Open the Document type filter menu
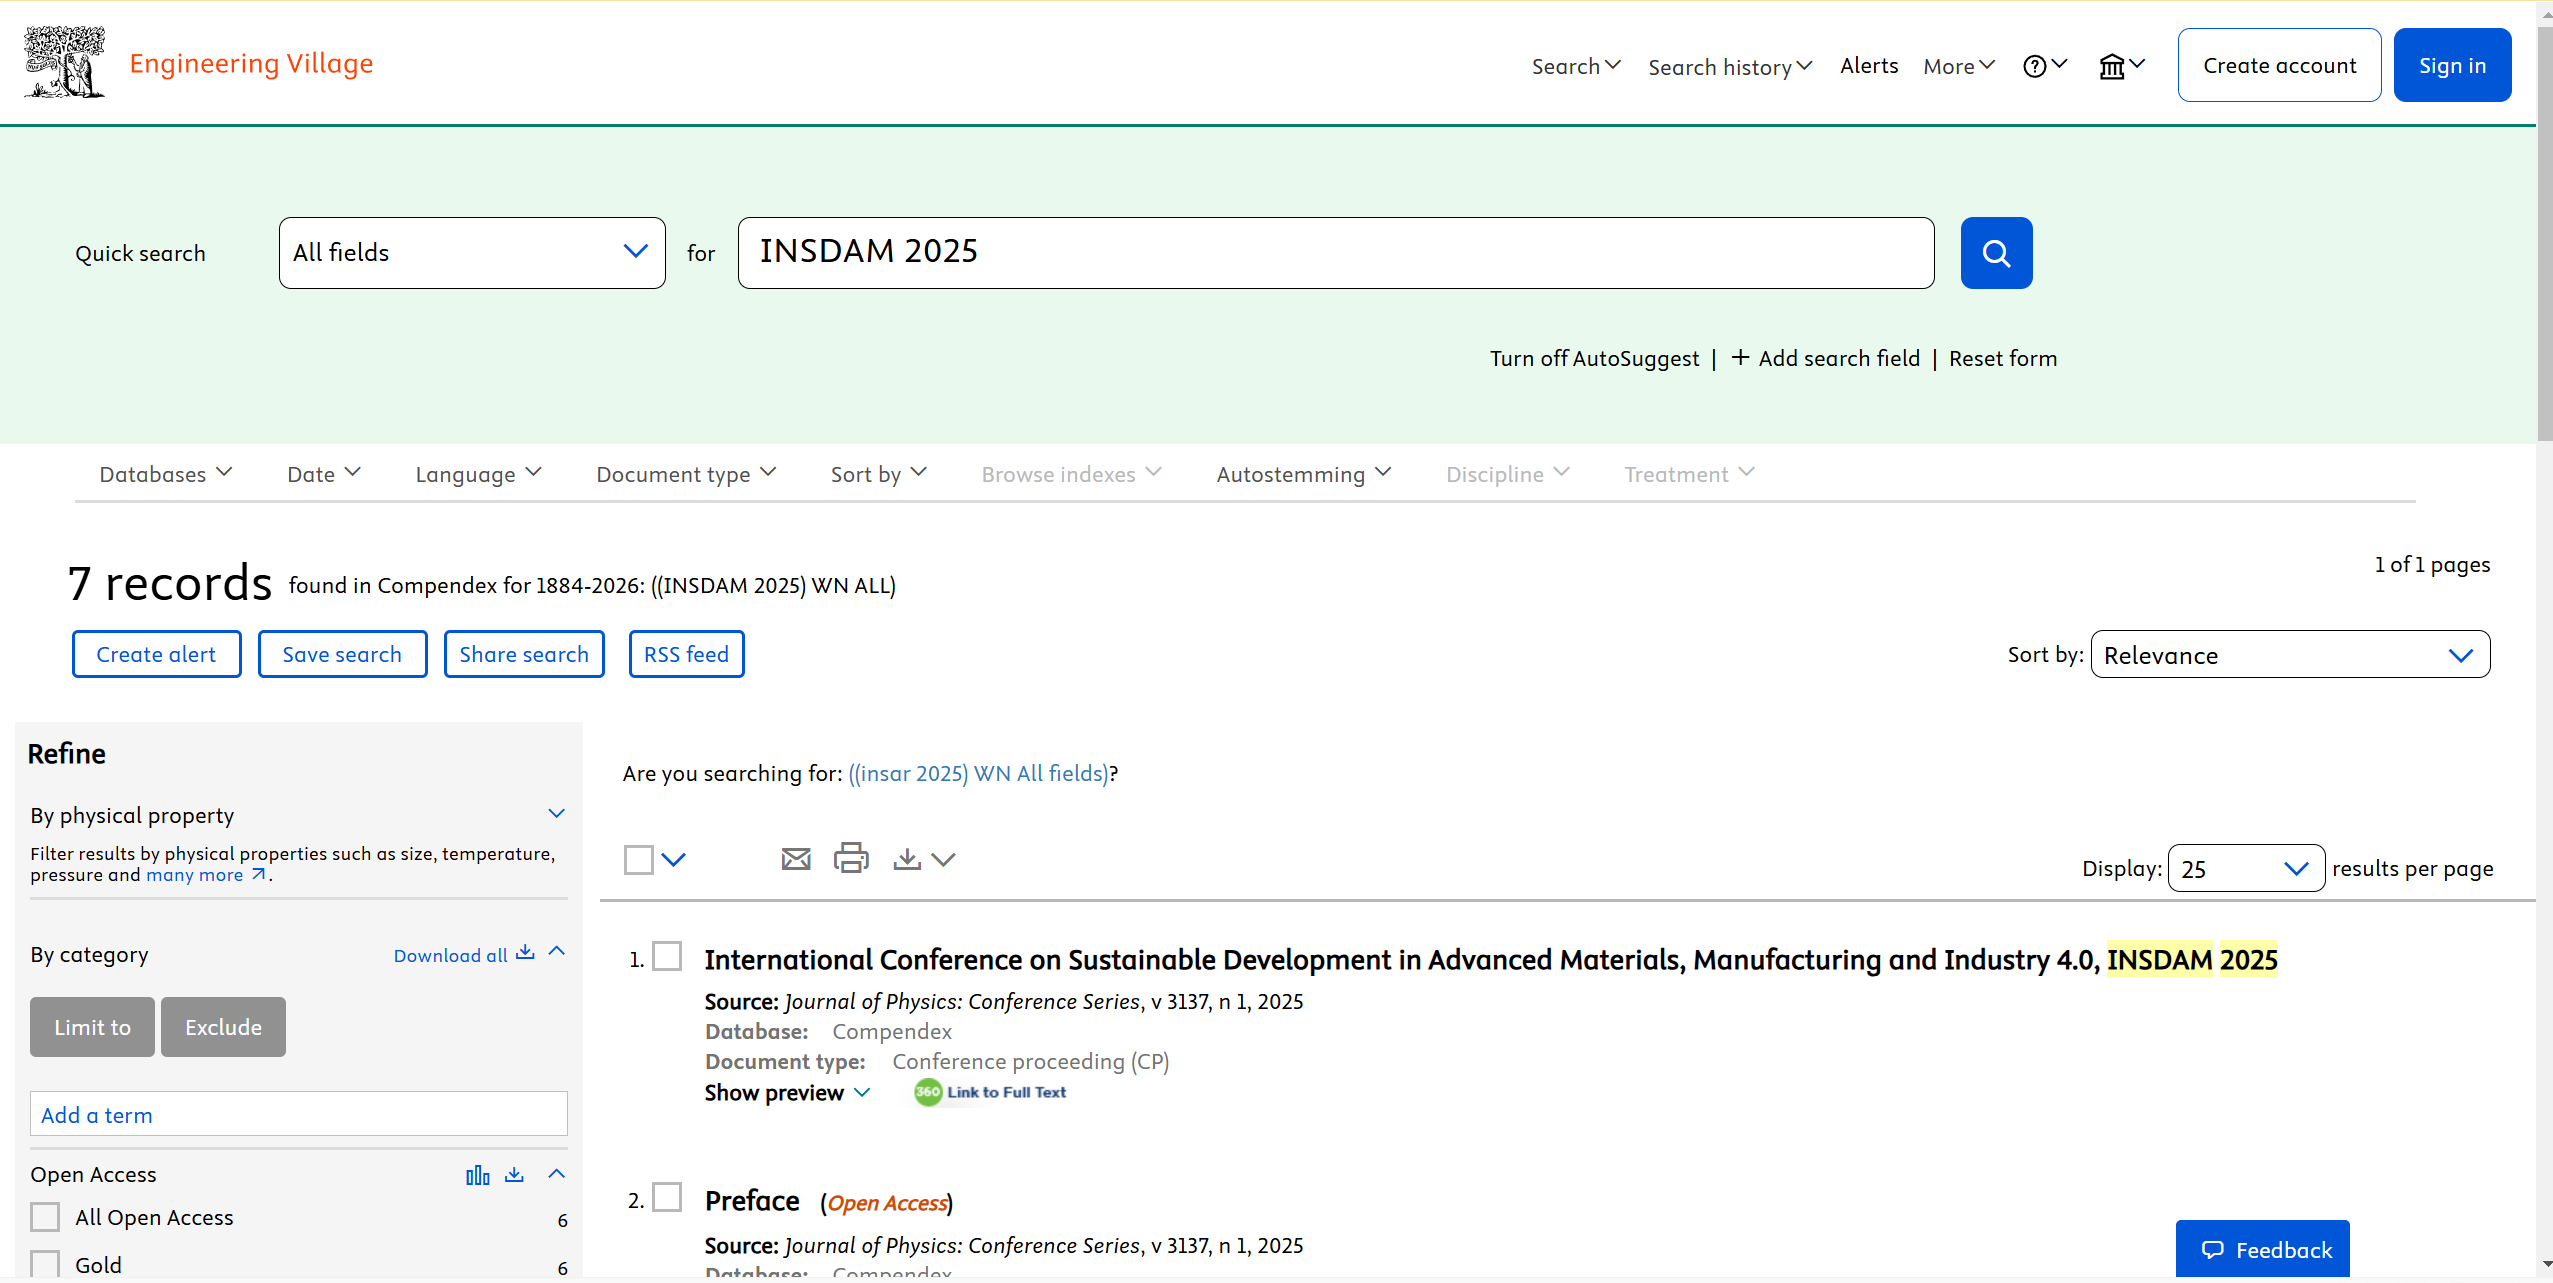Viewport: 2553px width, 1283px height. 686,474
